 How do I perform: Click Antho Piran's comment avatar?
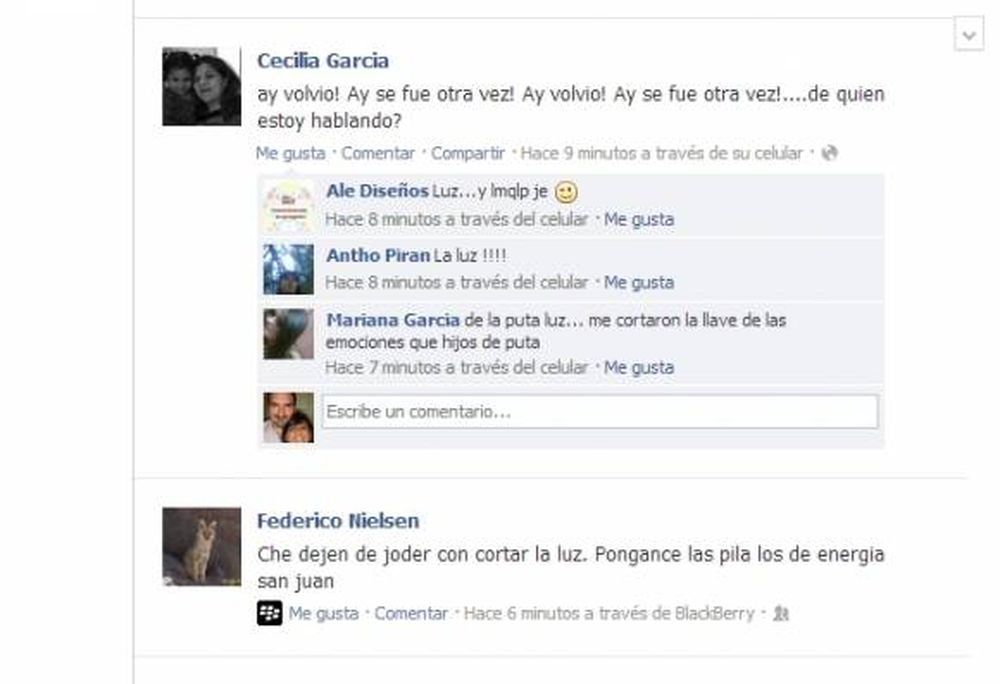288,269
